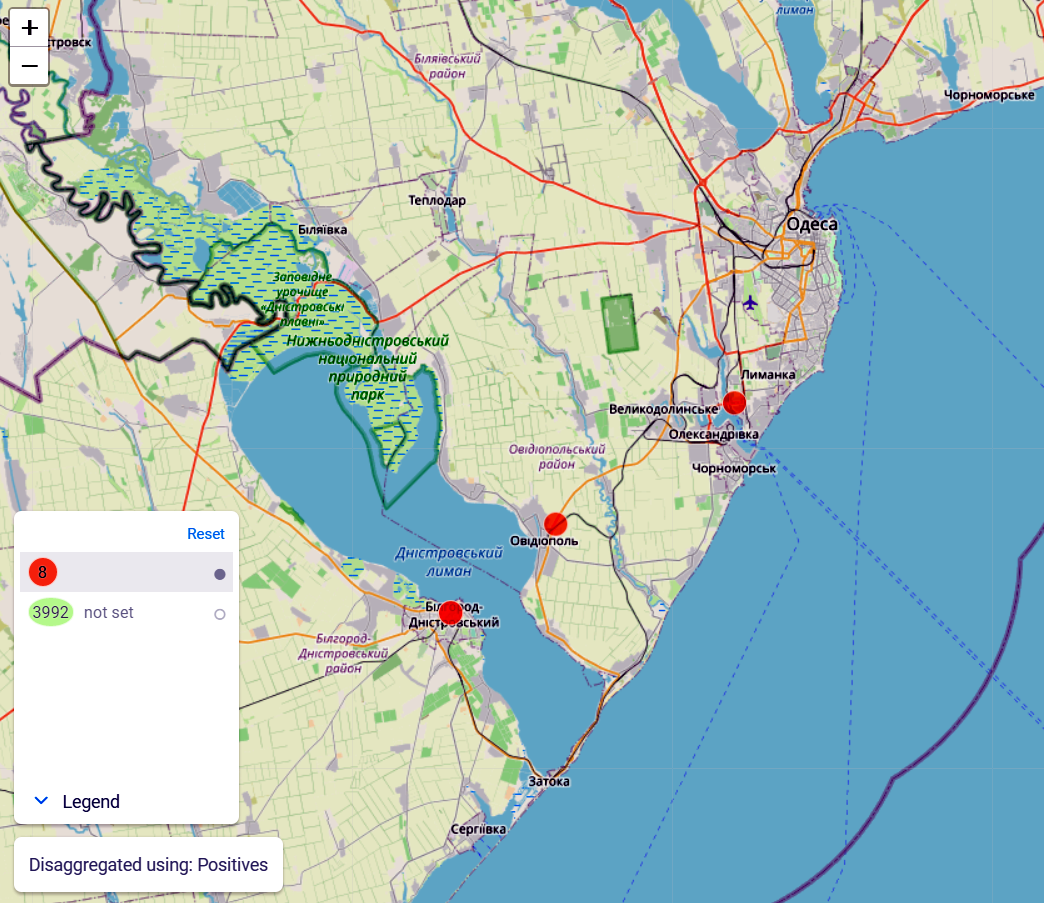Collapse the Legend chevron

41,800
